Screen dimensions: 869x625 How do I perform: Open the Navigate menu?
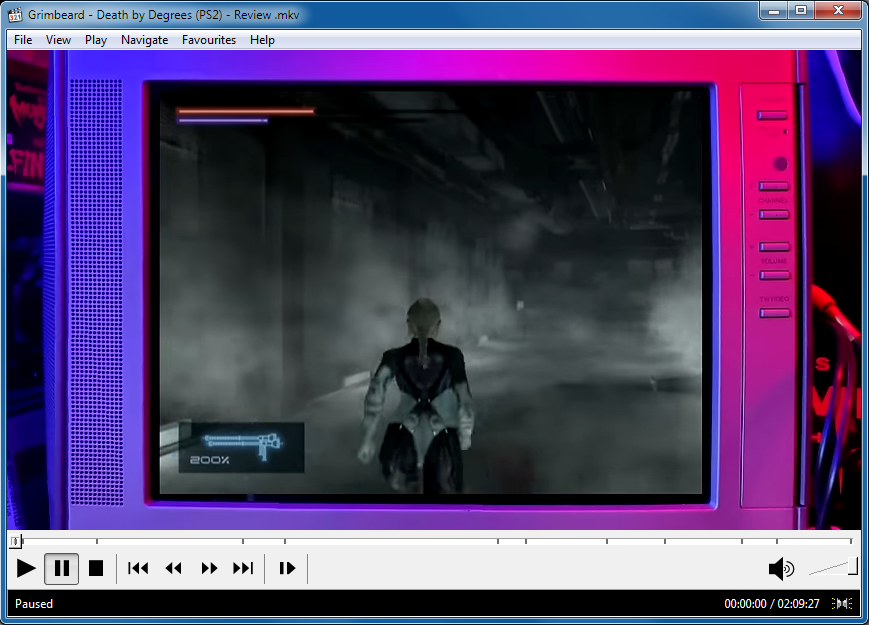pyautogui.click(x=145, y=40)
